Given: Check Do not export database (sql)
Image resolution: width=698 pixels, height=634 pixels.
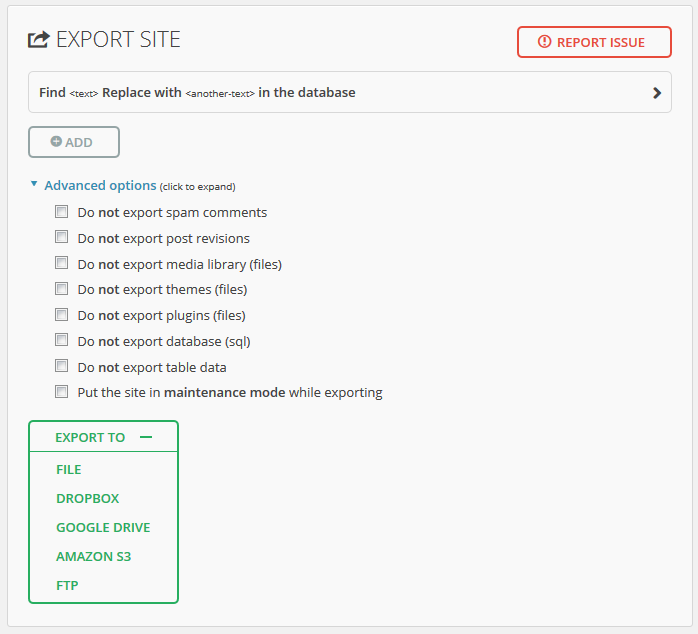Looking at the screenshot, I should (61, 340).
